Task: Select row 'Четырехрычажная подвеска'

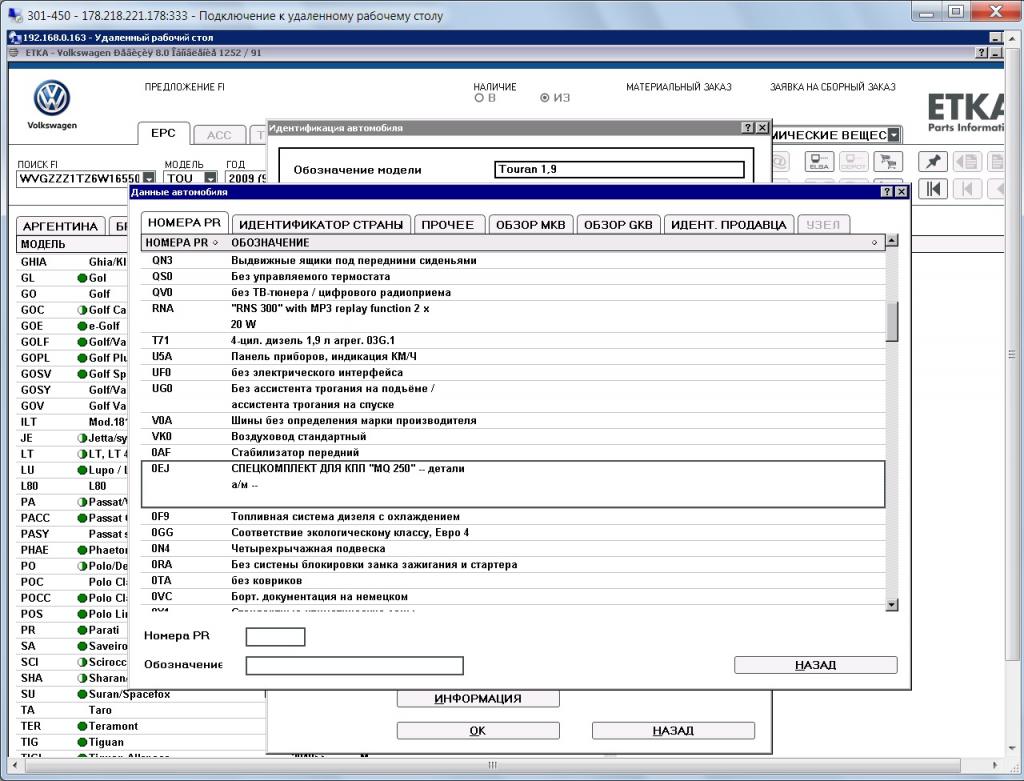Action: pos(513,549)
